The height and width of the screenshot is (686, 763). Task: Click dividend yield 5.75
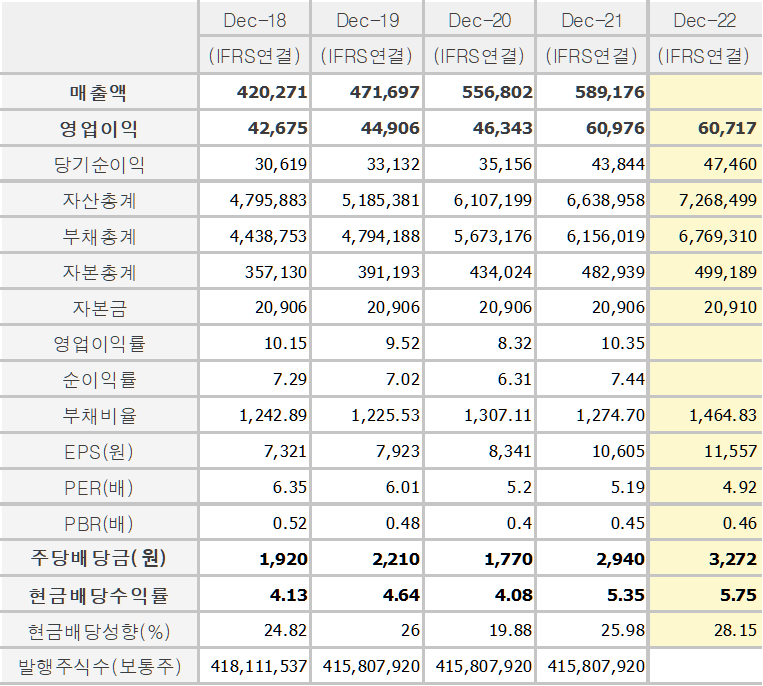[738, 596]
